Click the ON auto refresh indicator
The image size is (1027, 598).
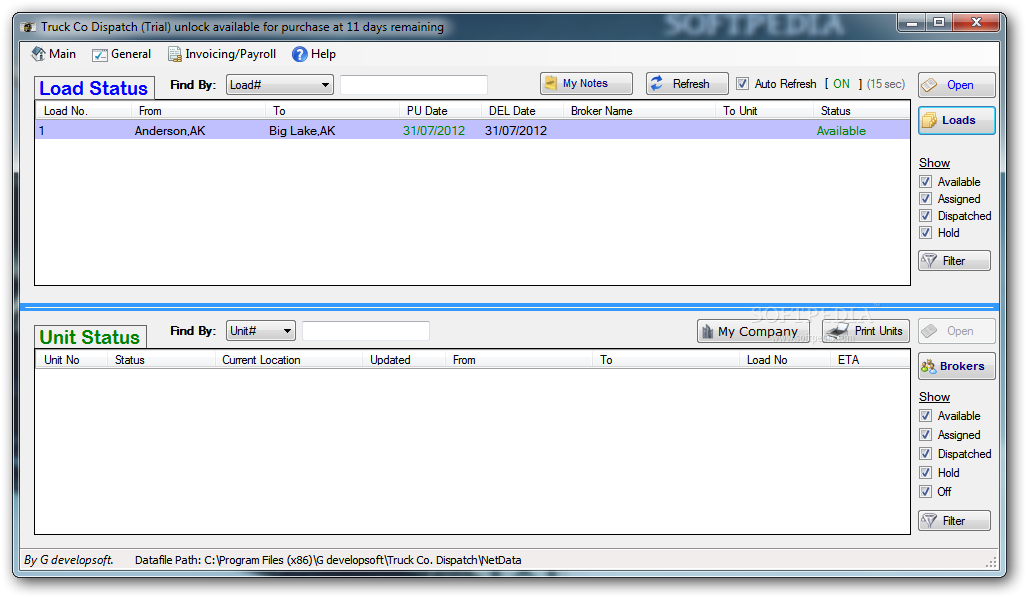pyautogui.click(x=842, y=84)
